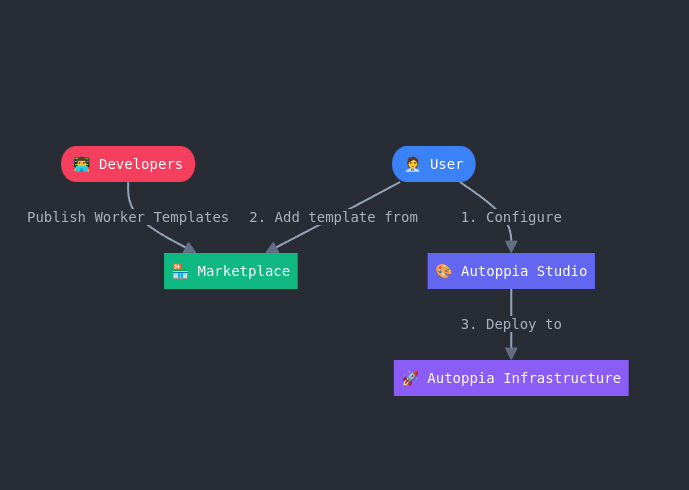Click the 'Publish Worker Templates' edge label

pos(128,217)
